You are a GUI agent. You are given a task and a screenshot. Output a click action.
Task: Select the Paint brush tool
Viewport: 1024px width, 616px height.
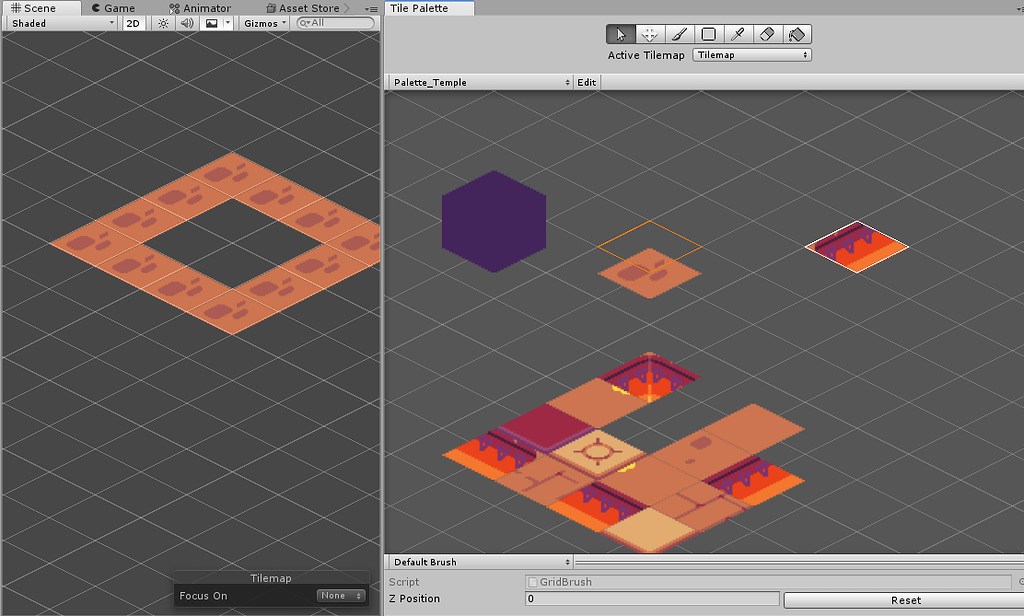pyautogui.click(x=678, y=33)
